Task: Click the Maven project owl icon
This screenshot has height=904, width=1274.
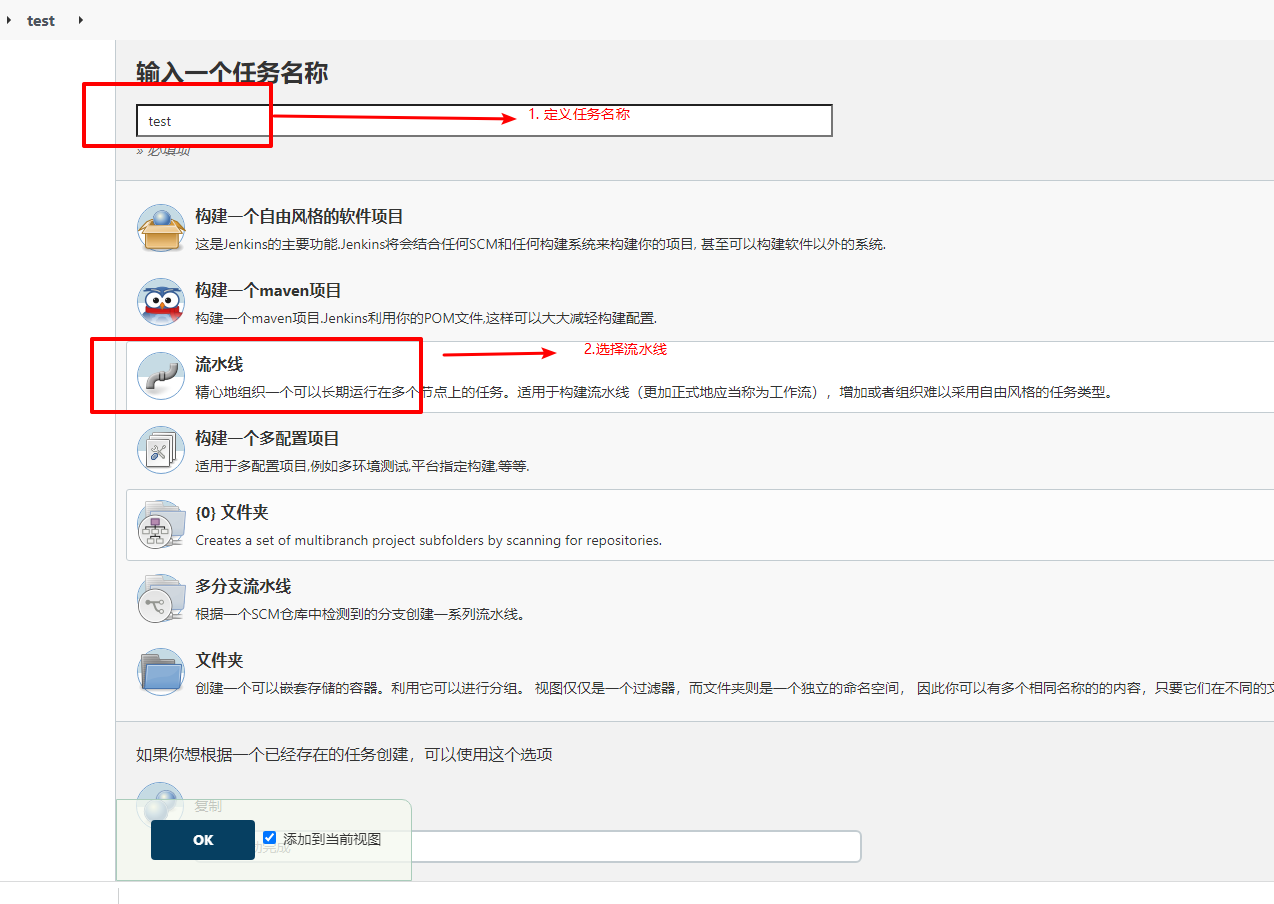Action: click(x=161, y=302)
